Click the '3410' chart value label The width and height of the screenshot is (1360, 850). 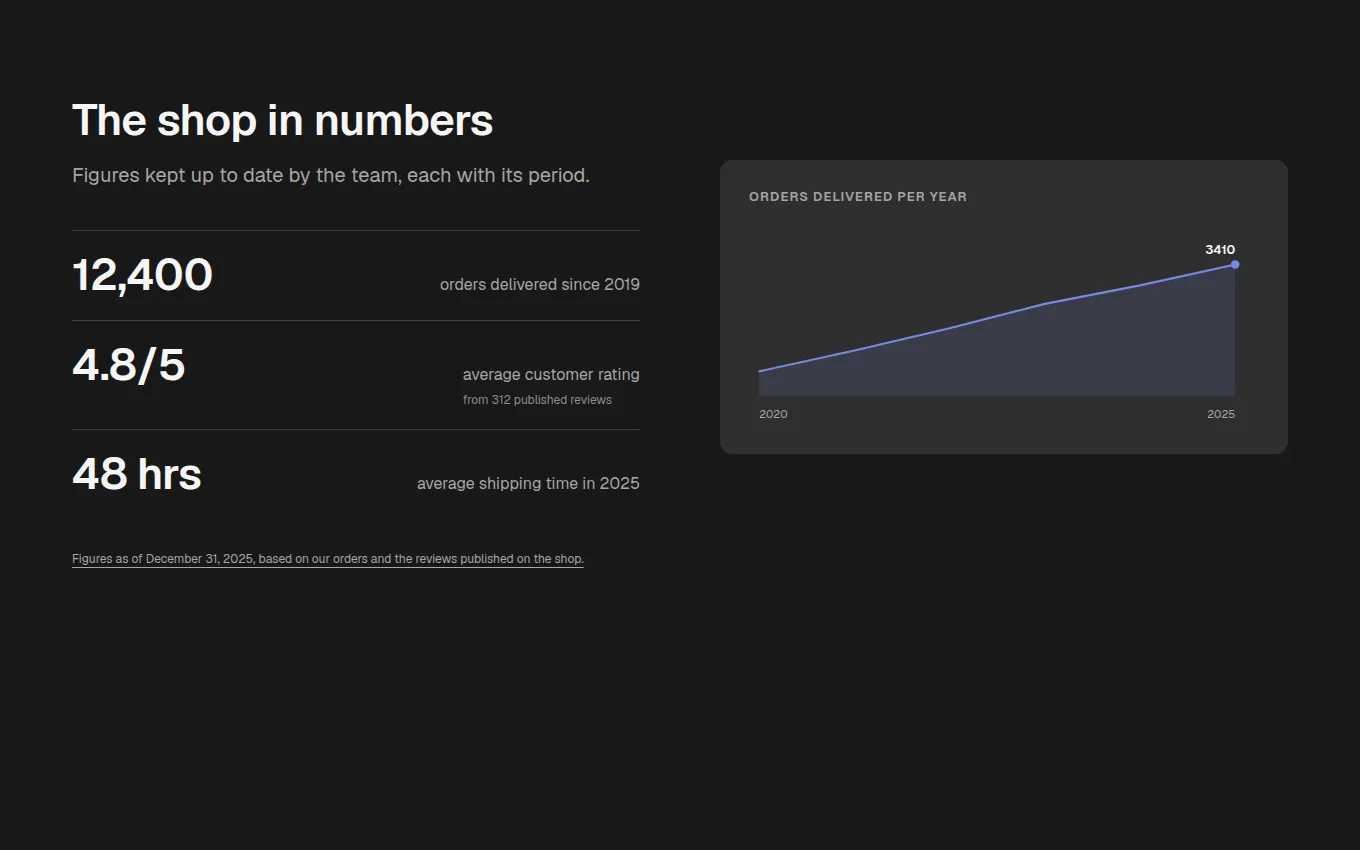click(x=1220, y=250)
